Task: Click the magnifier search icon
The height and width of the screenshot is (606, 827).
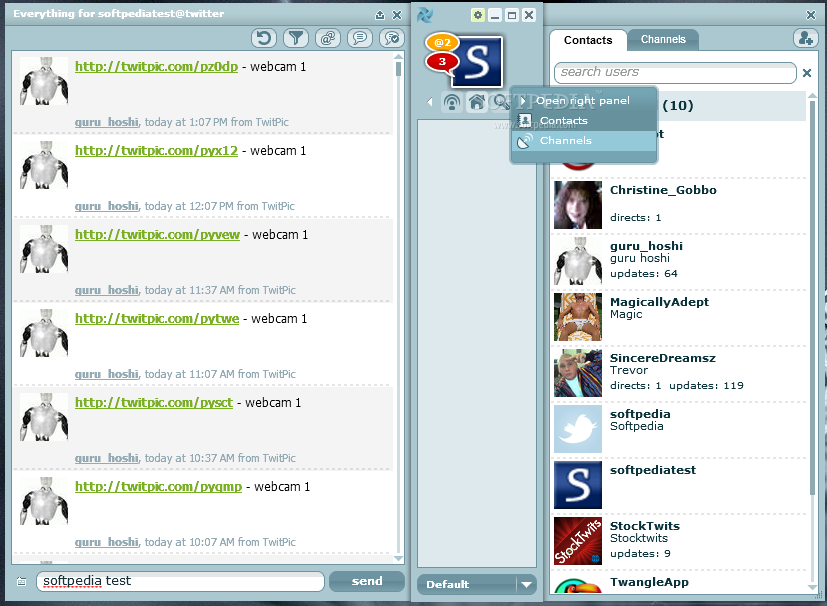Action: pyautogui.click(x=501, y=102)
